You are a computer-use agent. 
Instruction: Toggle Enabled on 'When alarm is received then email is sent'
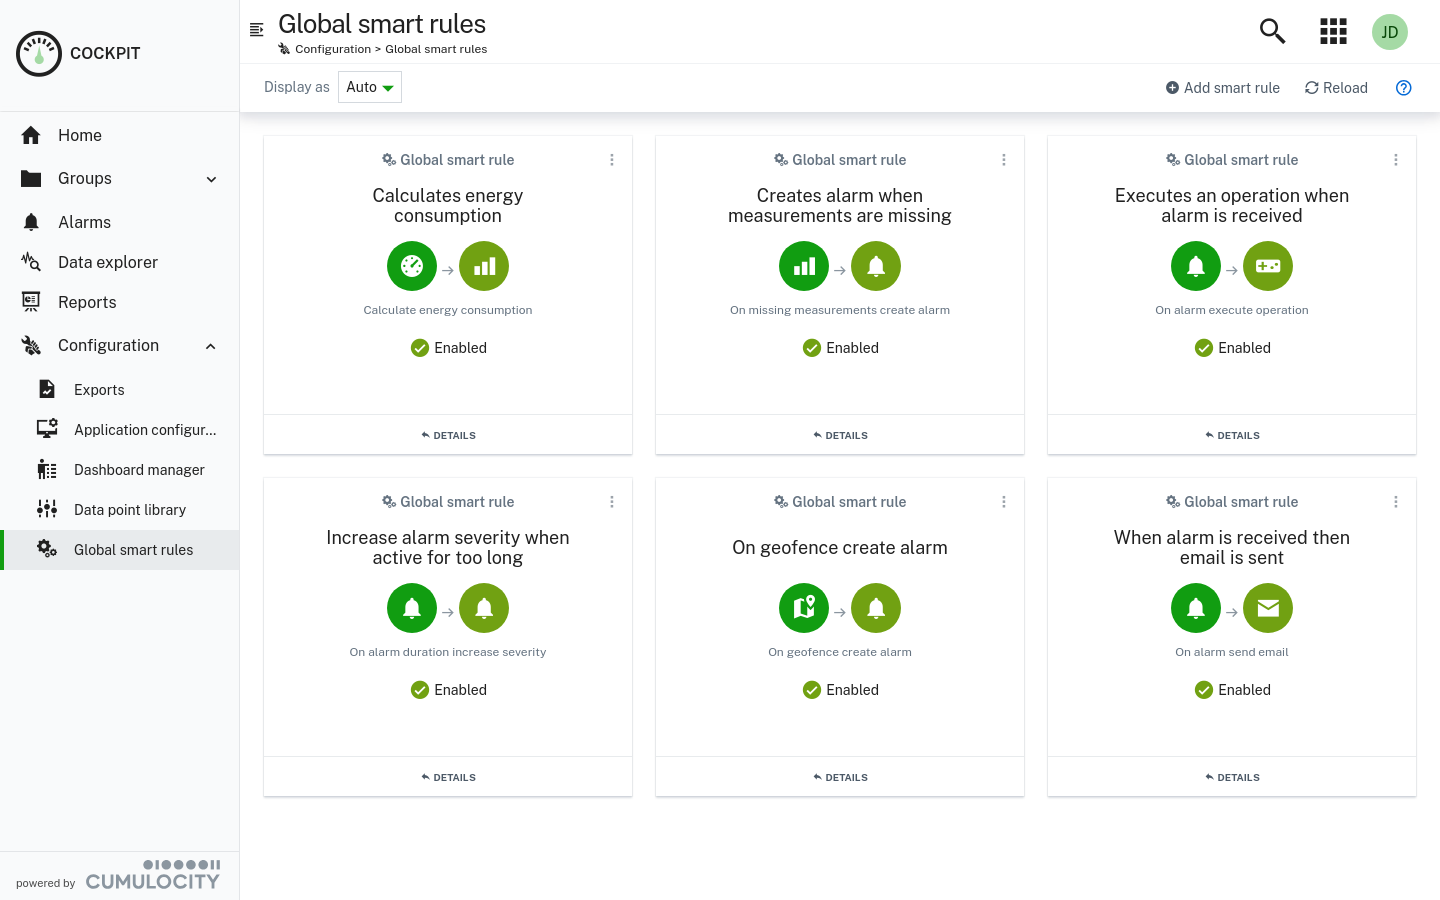pyautogui.click(x=1232, y=689)
